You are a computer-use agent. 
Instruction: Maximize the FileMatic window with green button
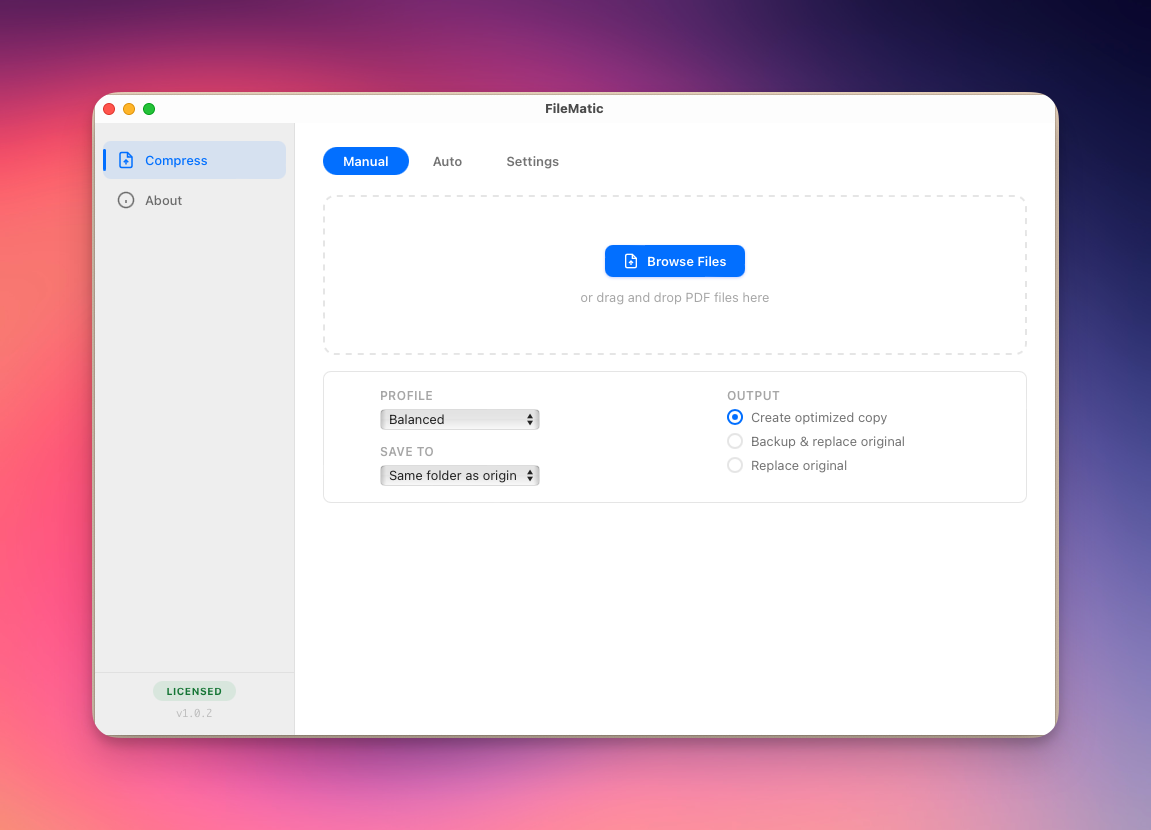pyautogui.click(x=149, y=109)
